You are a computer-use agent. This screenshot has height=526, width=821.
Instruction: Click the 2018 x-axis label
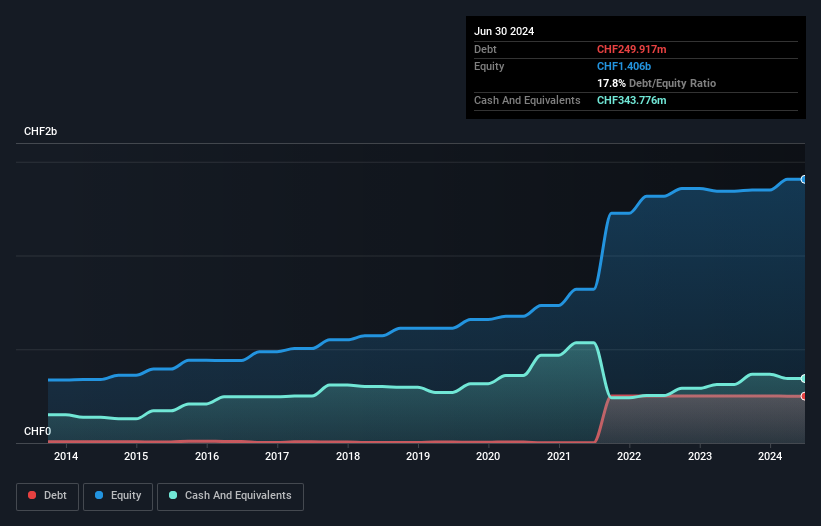pyautogui.click(x=348, y=456)
